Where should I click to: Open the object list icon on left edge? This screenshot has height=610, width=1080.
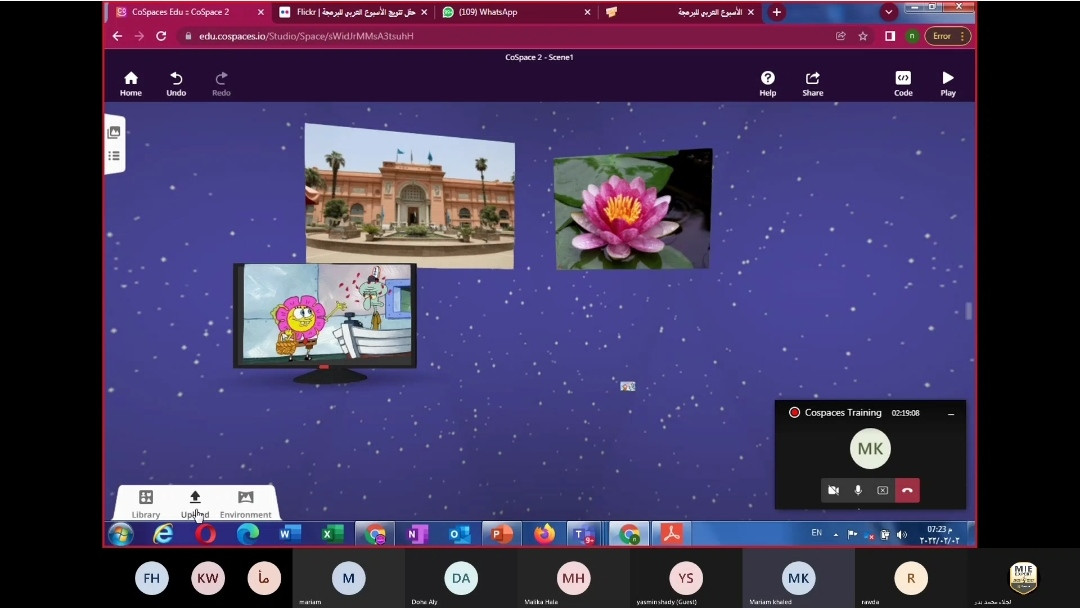[114, 156]
